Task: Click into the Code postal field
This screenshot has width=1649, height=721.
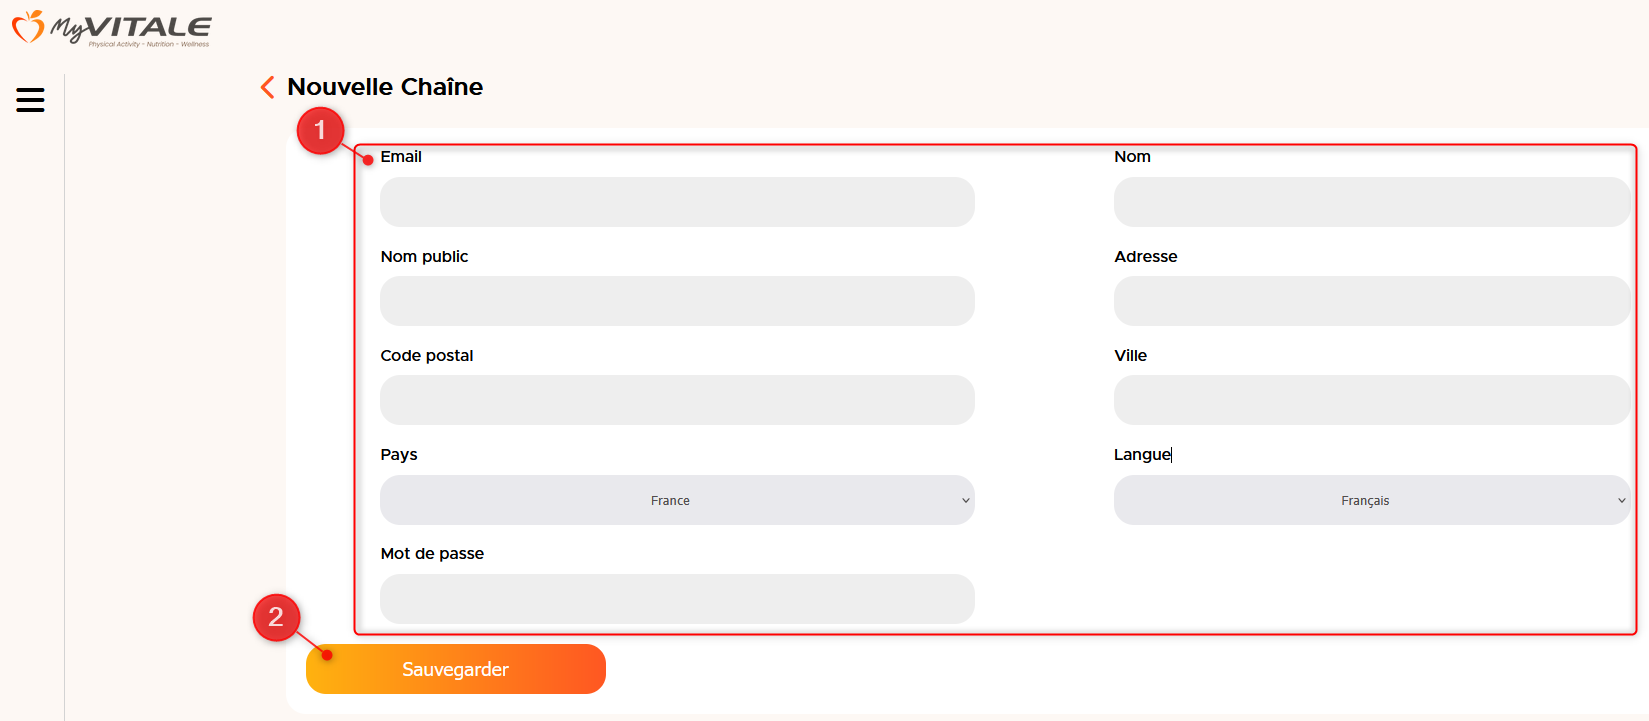Action: click(x=677, y=400)
